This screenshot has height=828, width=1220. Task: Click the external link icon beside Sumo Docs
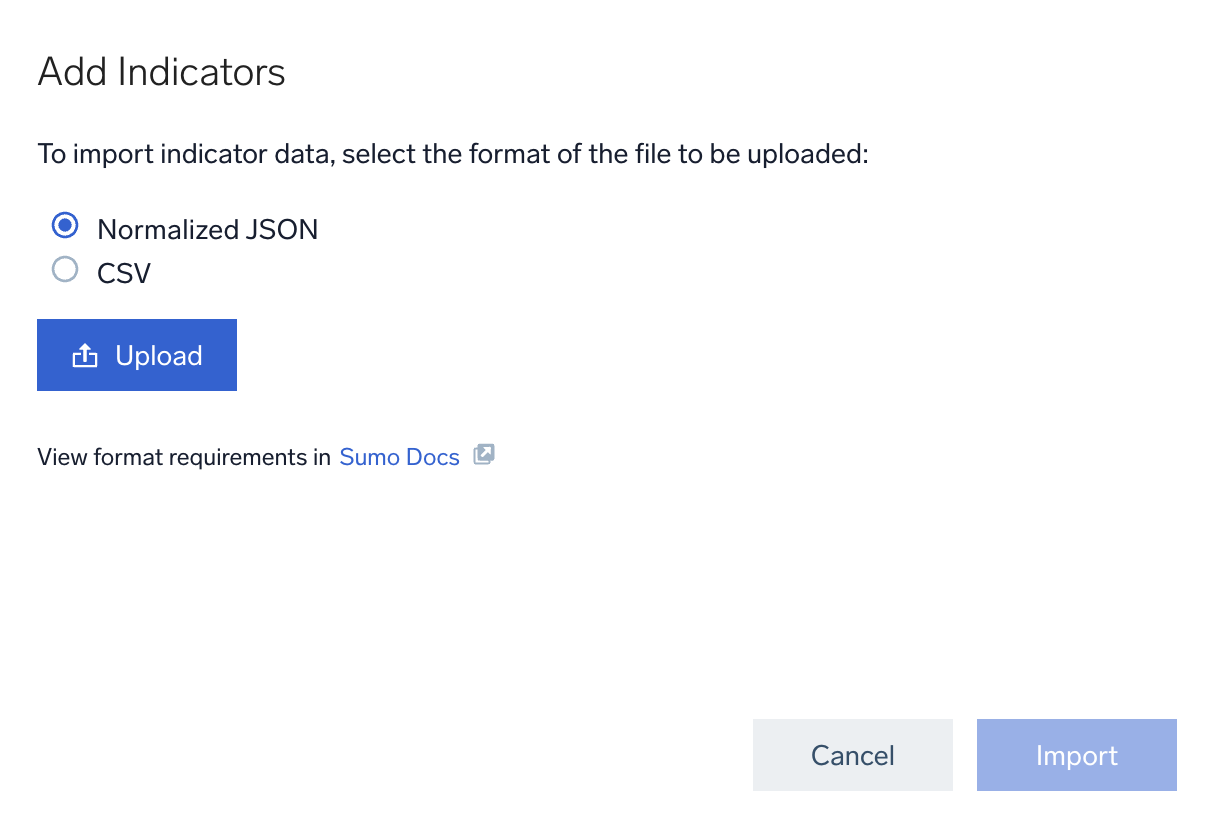[484, 454]
